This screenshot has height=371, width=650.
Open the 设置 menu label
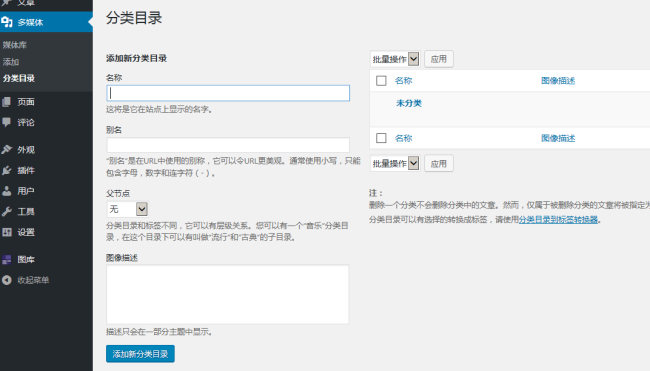pos(26,232)
